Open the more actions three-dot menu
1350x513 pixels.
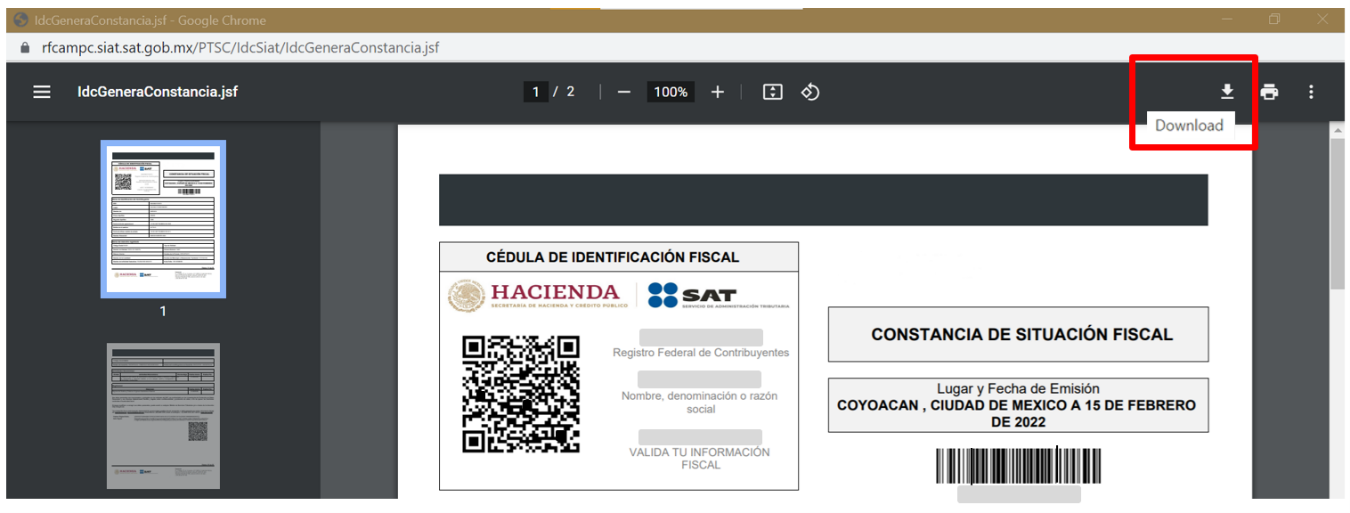[x=1311, y=92]
